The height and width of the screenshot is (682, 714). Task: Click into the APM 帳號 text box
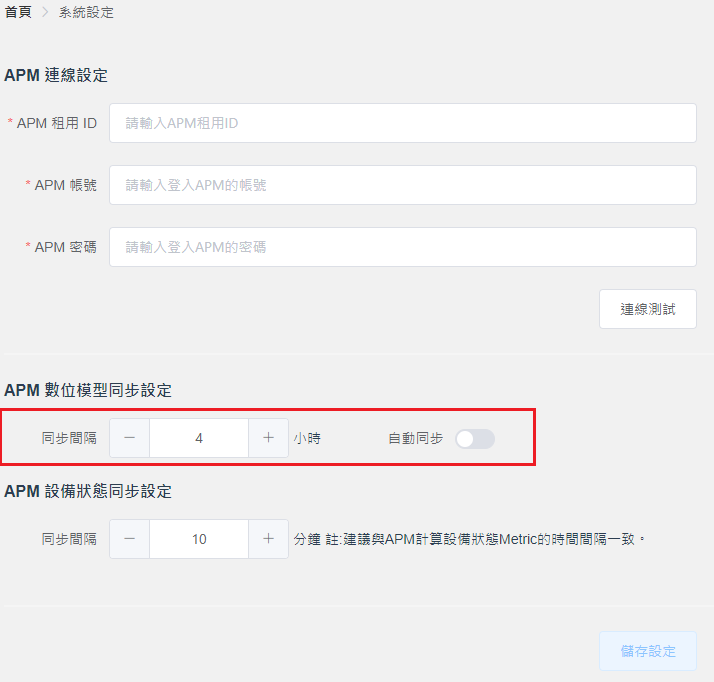(x=402, y=185)
